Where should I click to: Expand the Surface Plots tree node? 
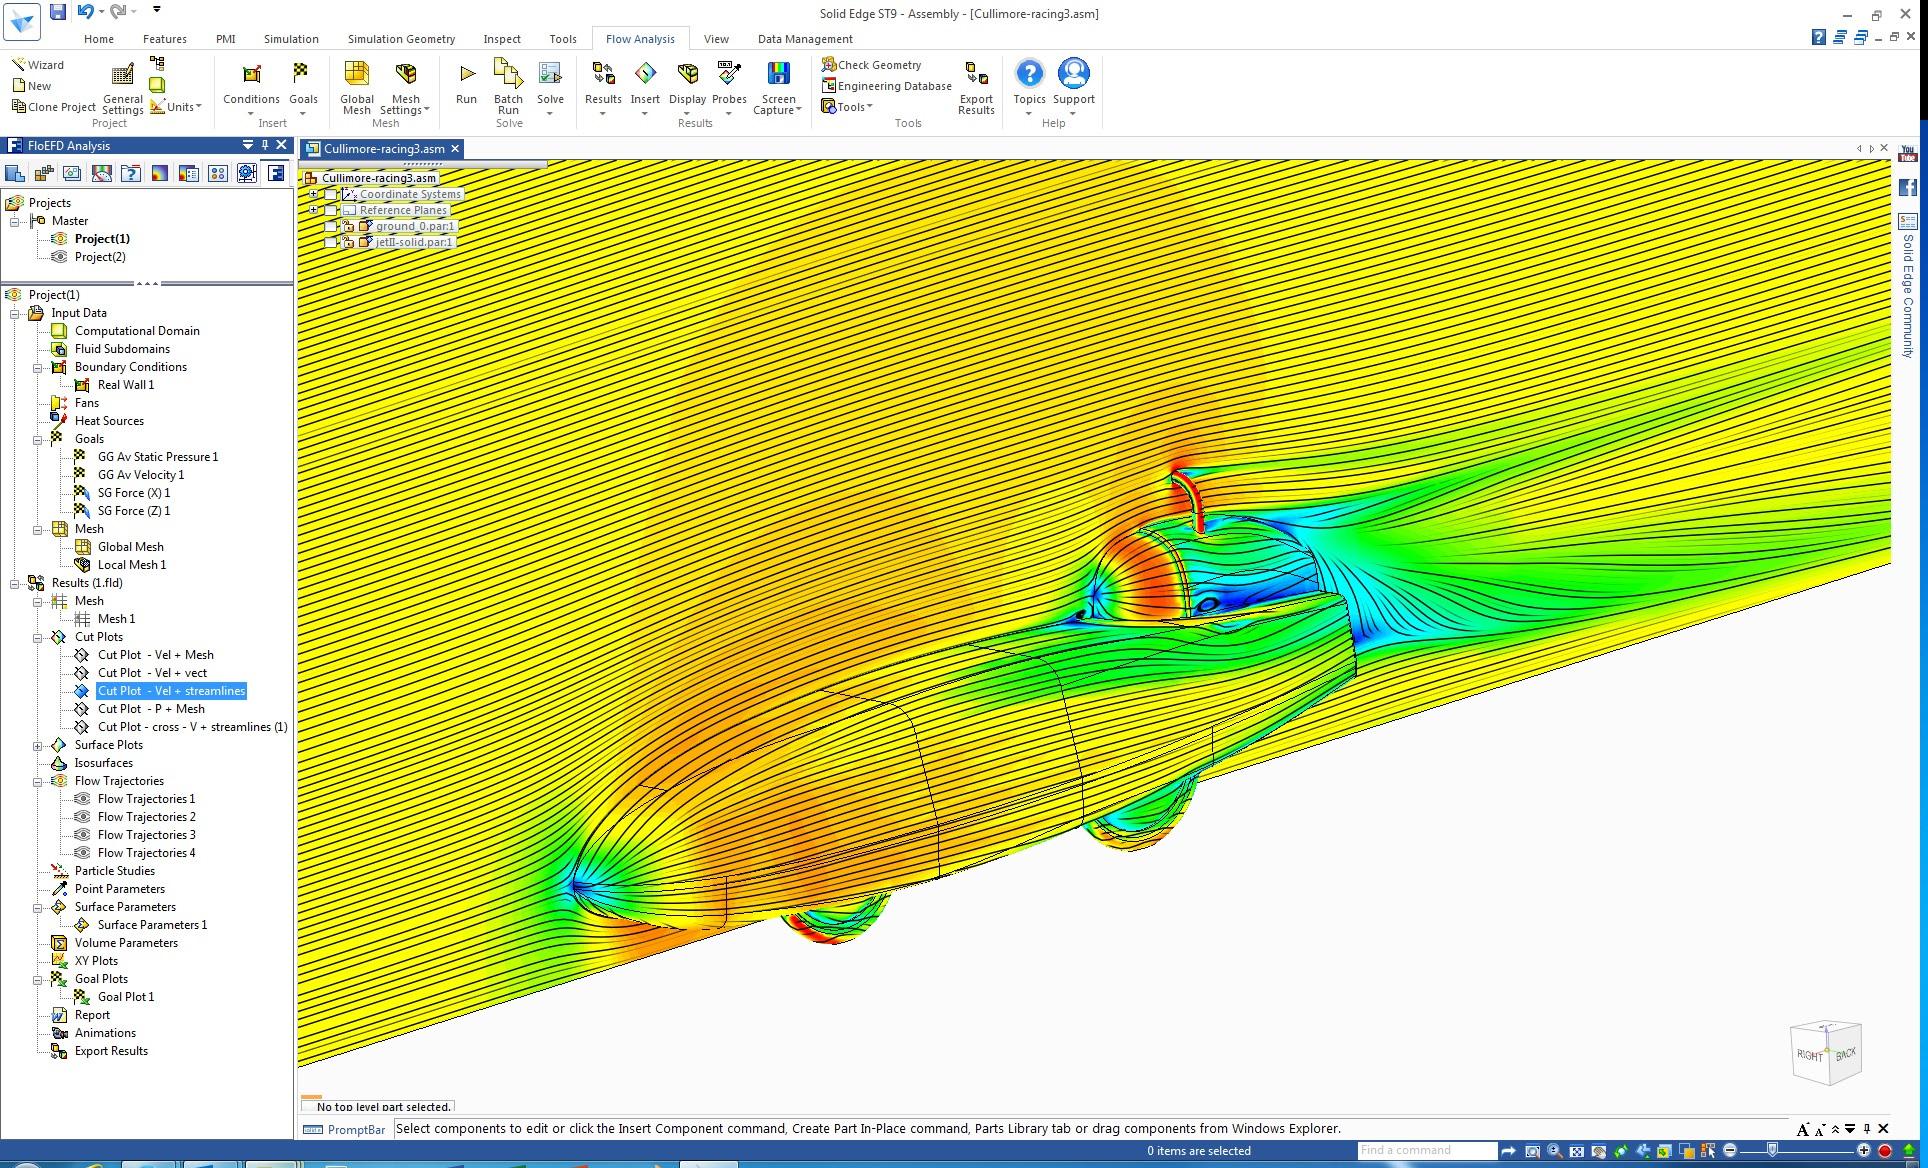38,746
